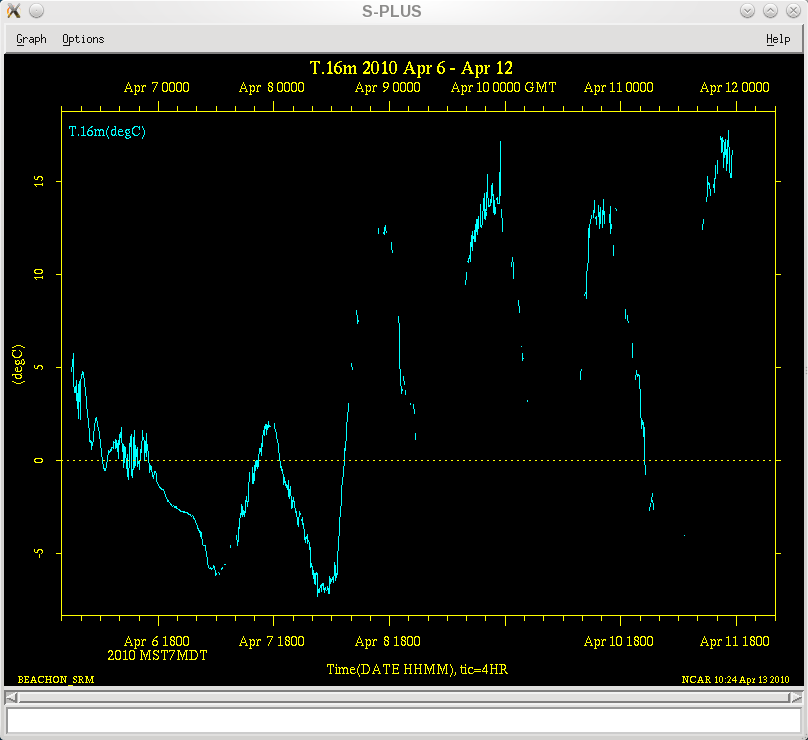This screenshot has width=808, height=740.
Task: Click the right arrow of horizontal scrollbar
Action: pos(797,697)
